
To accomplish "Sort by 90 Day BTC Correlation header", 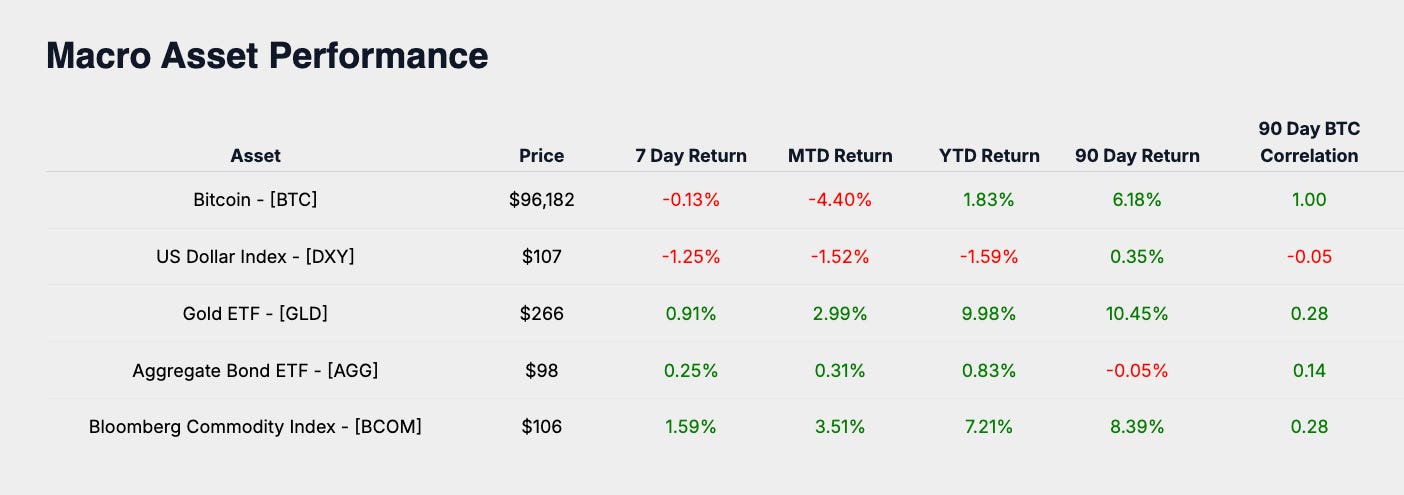I will (1308, 143).
